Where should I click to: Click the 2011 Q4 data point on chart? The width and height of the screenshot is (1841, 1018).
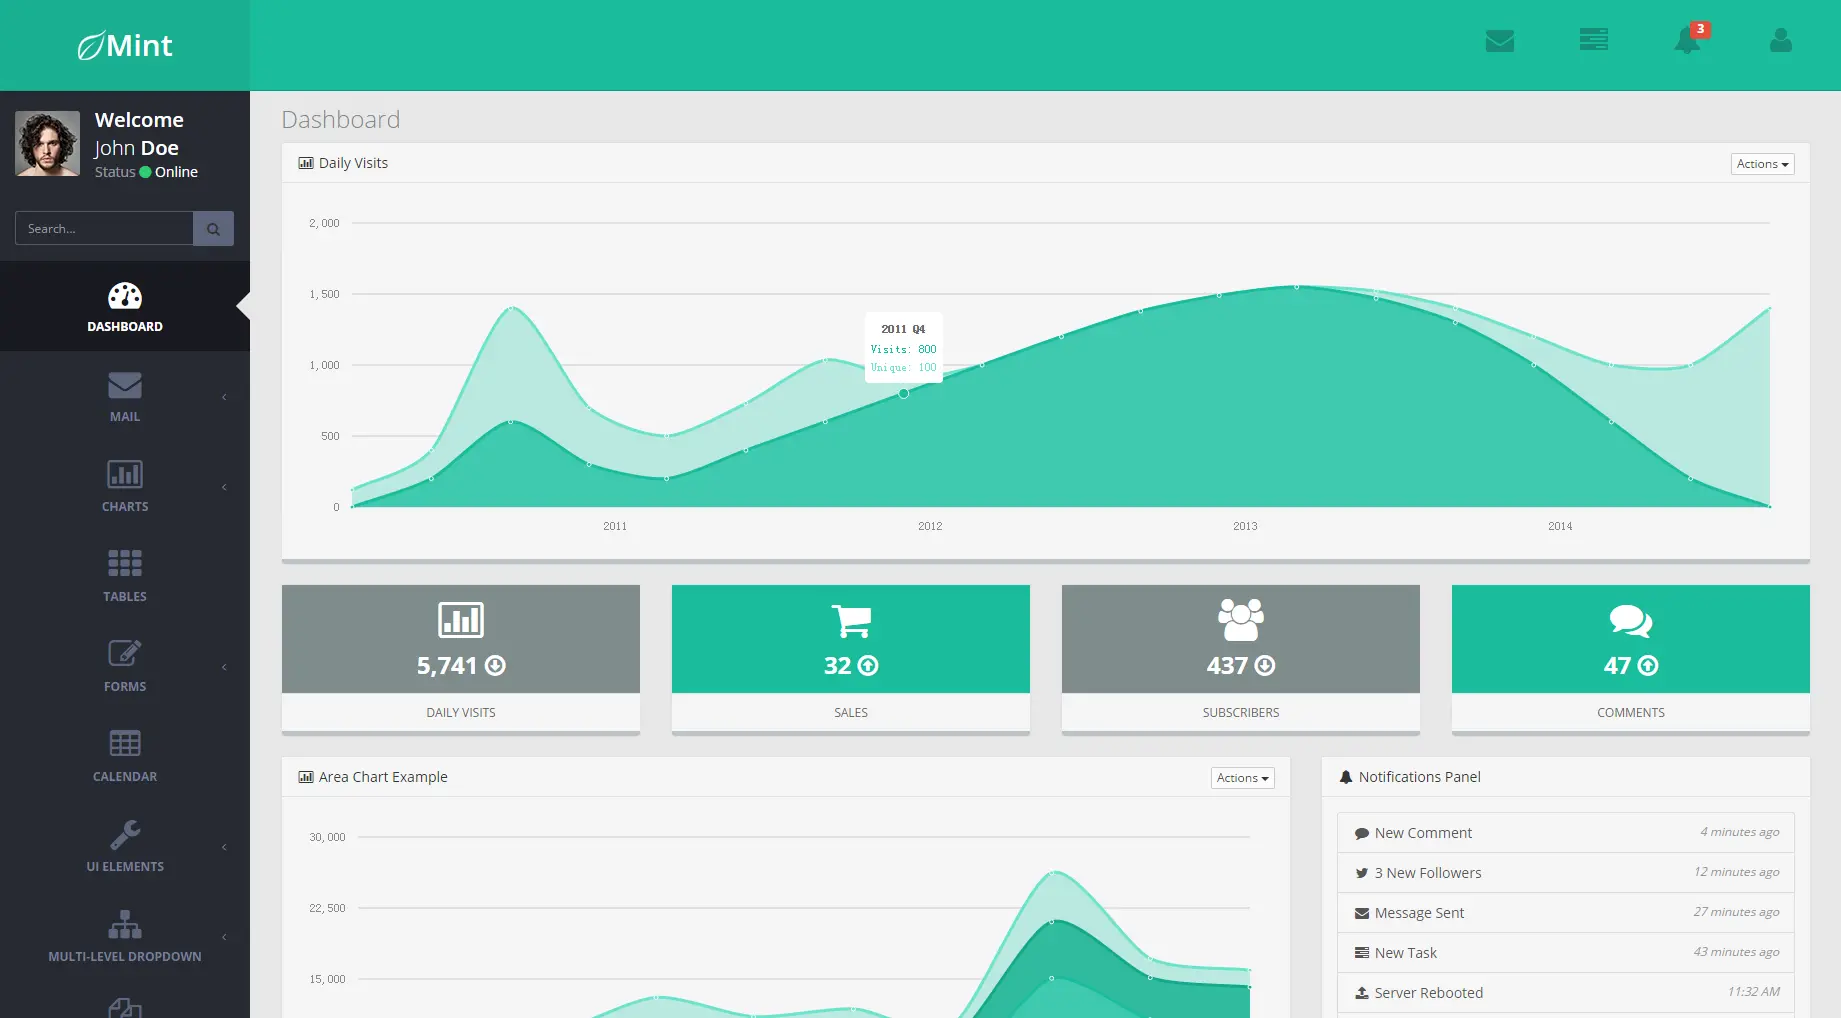coord(903,394)
